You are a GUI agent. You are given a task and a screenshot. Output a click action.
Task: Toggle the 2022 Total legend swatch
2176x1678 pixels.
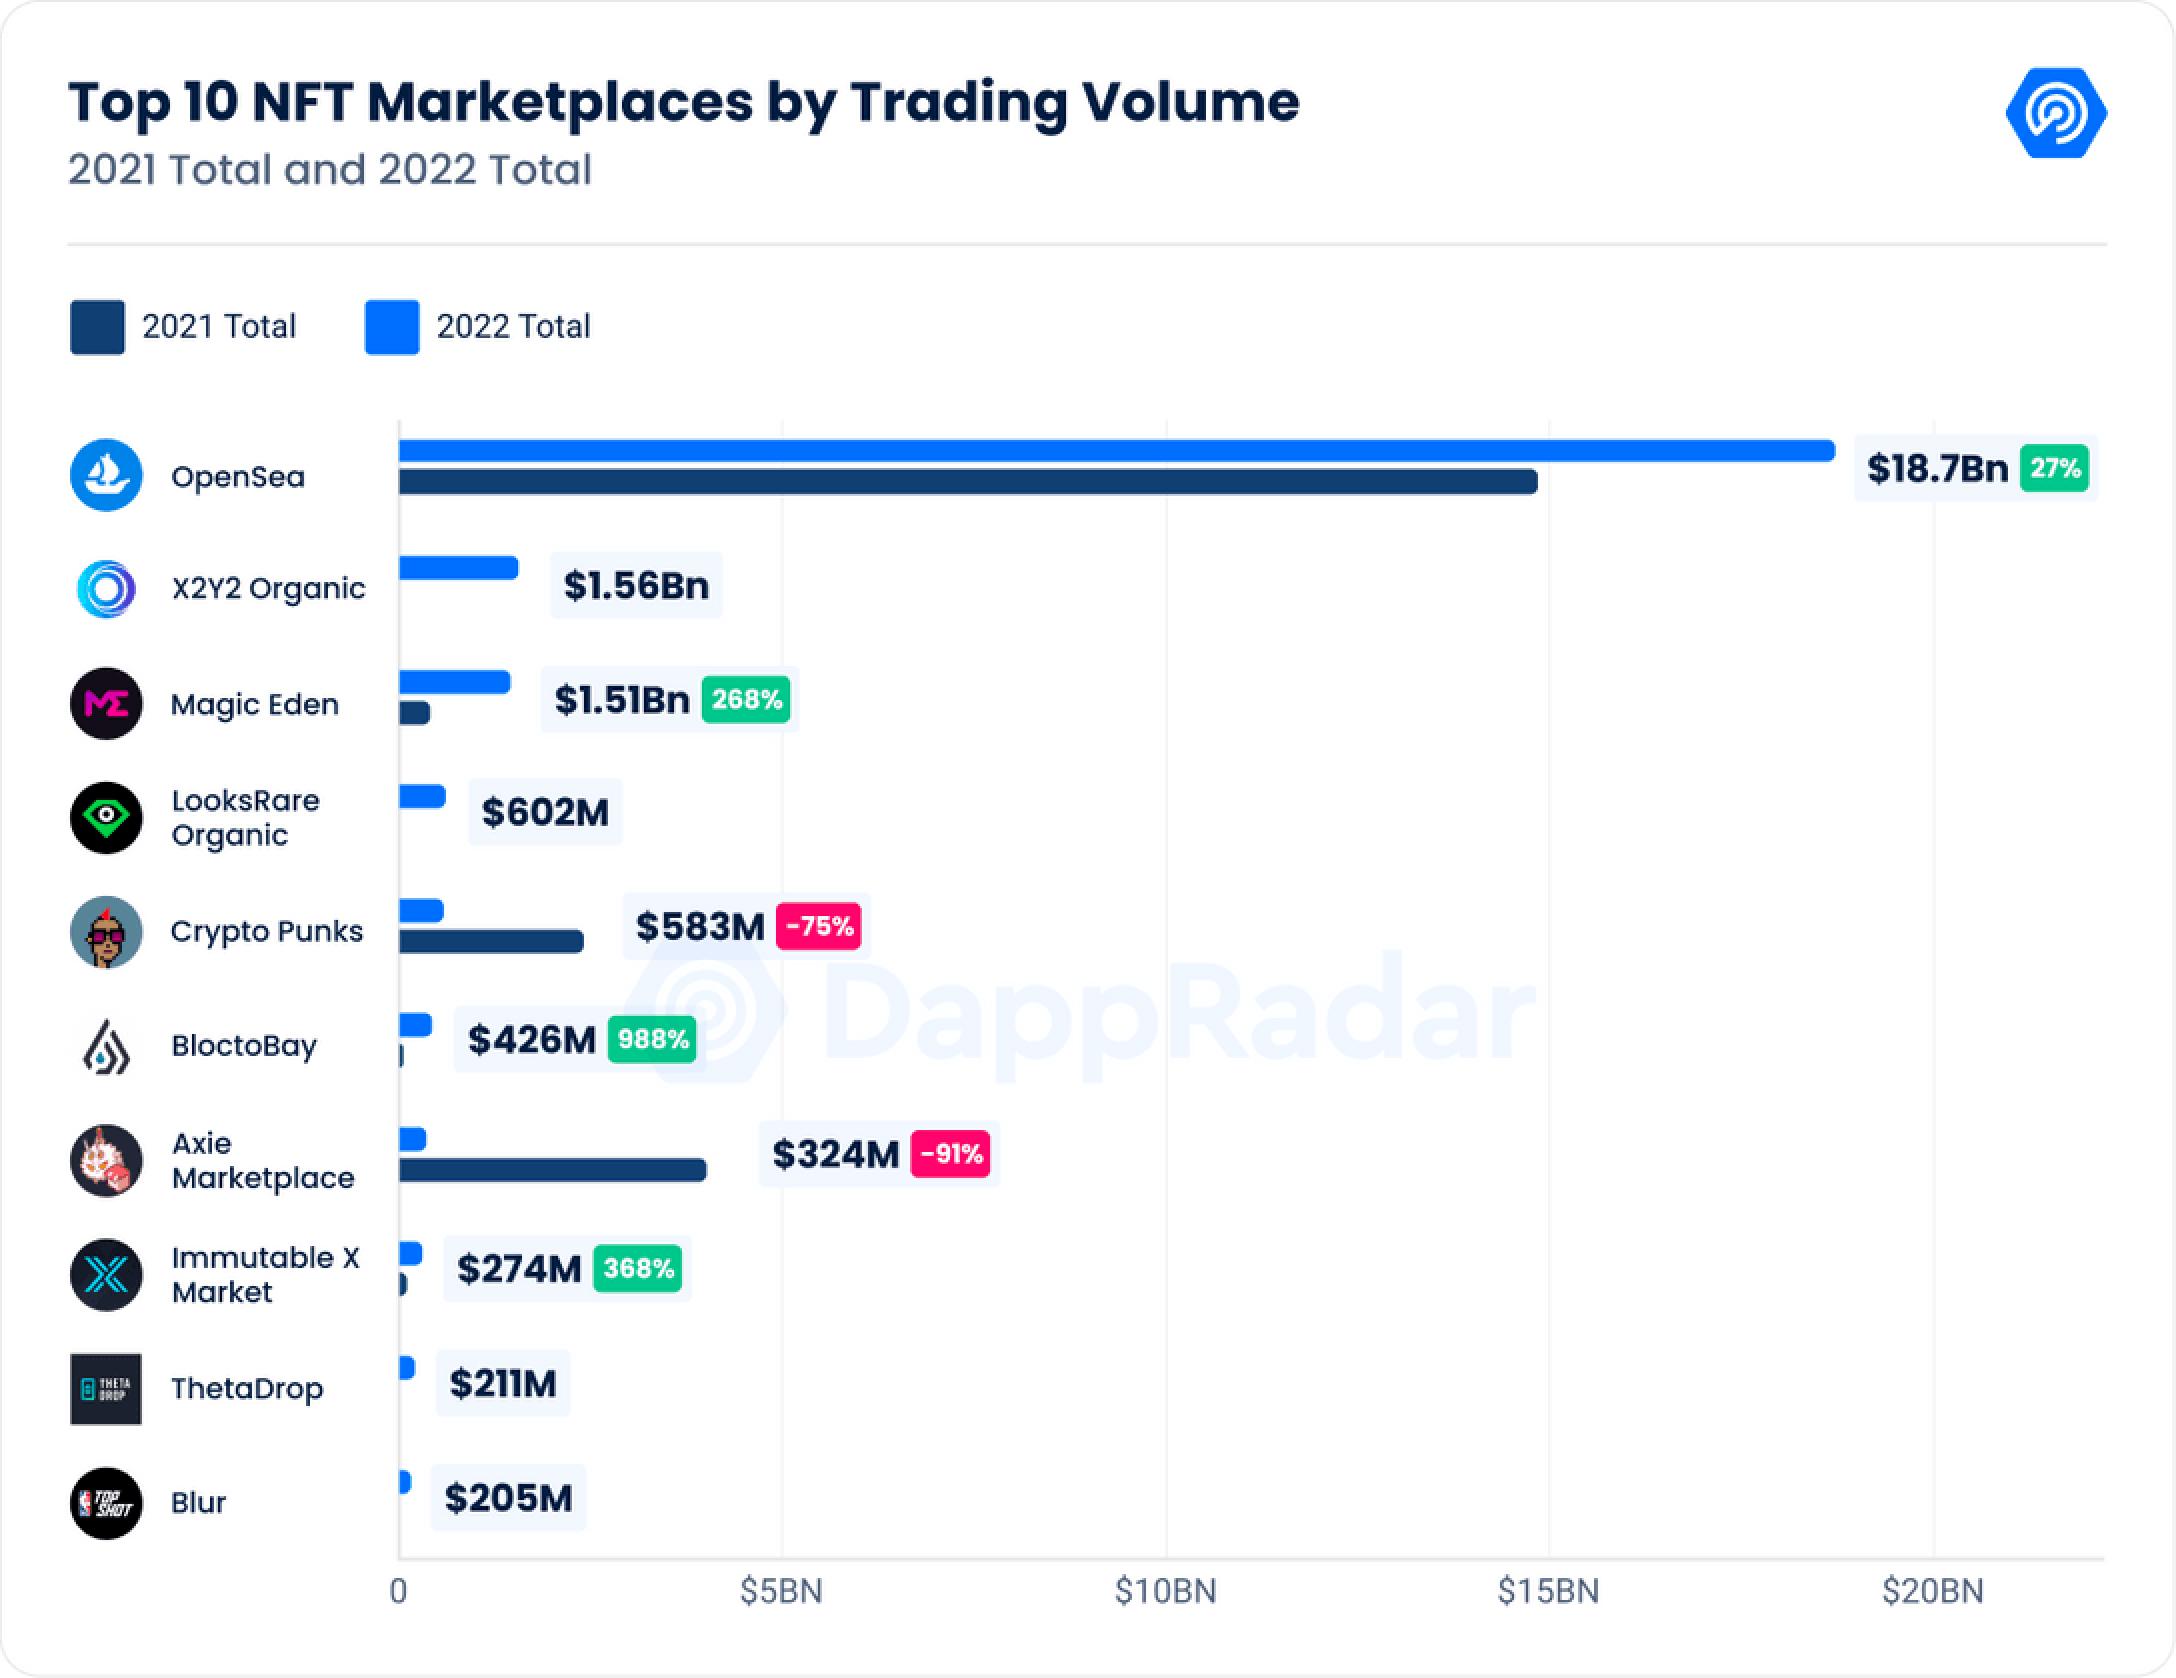[x=392, y=327]
